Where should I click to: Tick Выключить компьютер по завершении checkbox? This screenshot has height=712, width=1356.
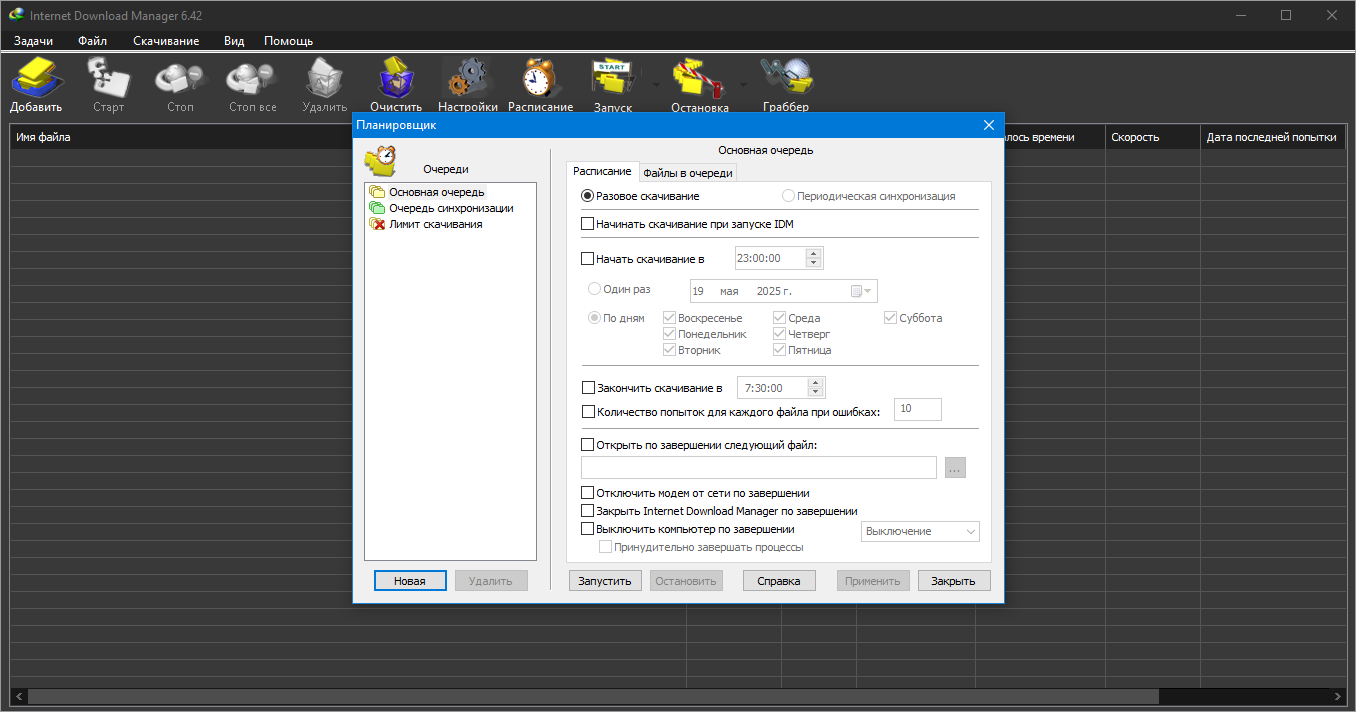tap(588, 529)
